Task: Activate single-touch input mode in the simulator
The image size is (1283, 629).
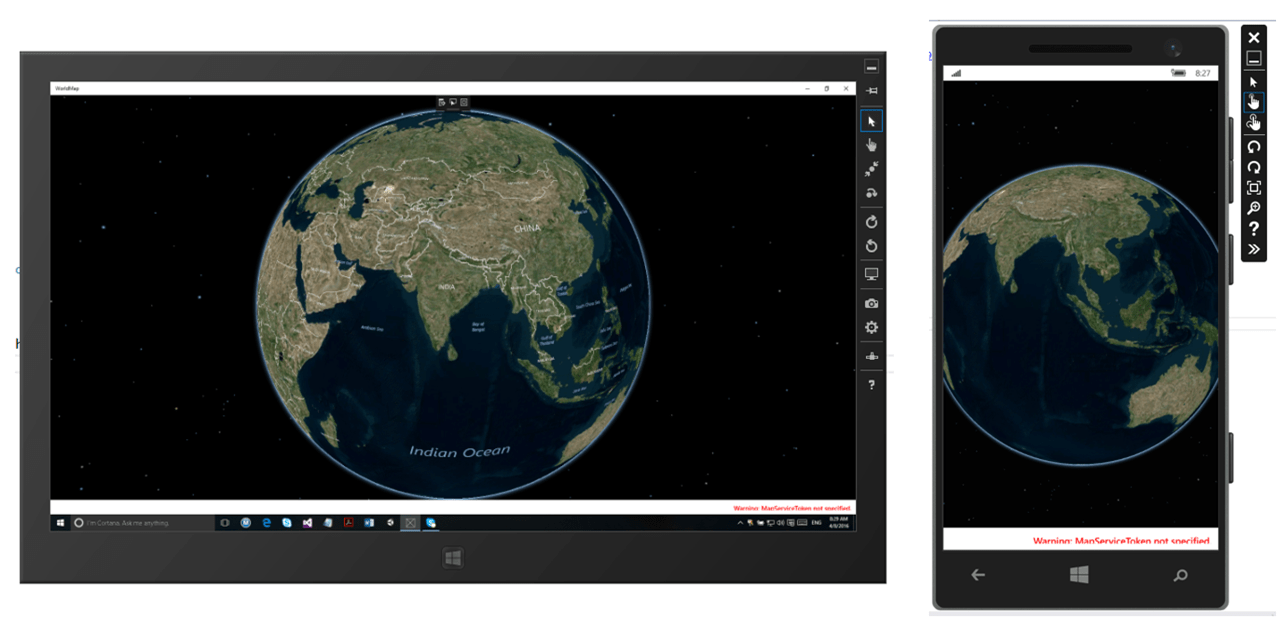Action: pyautogui.click(x=871, y=144)
